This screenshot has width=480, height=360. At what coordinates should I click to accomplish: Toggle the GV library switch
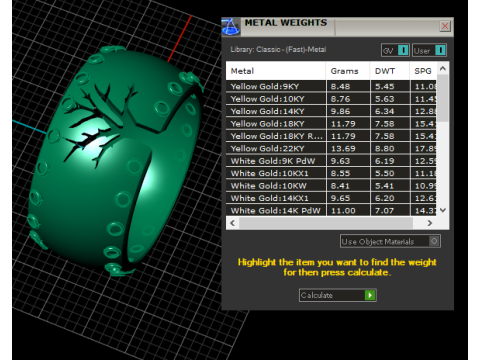tap(395, 50)
